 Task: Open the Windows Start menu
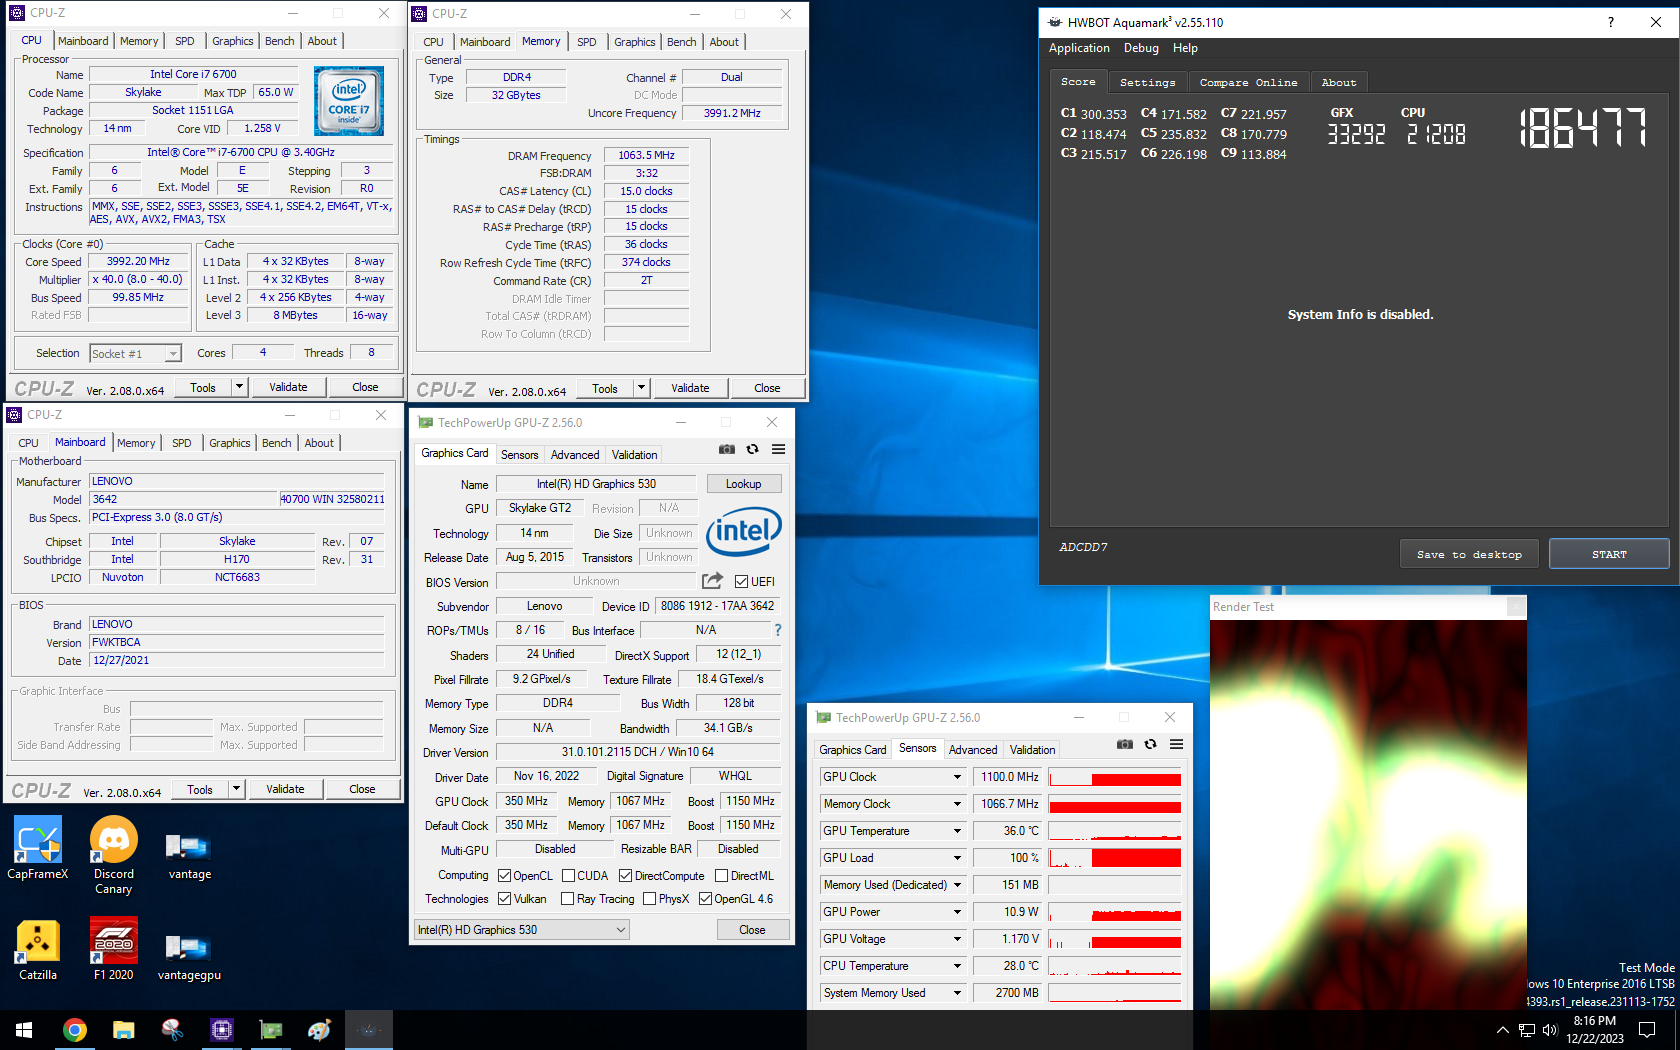click(24, 1030)
